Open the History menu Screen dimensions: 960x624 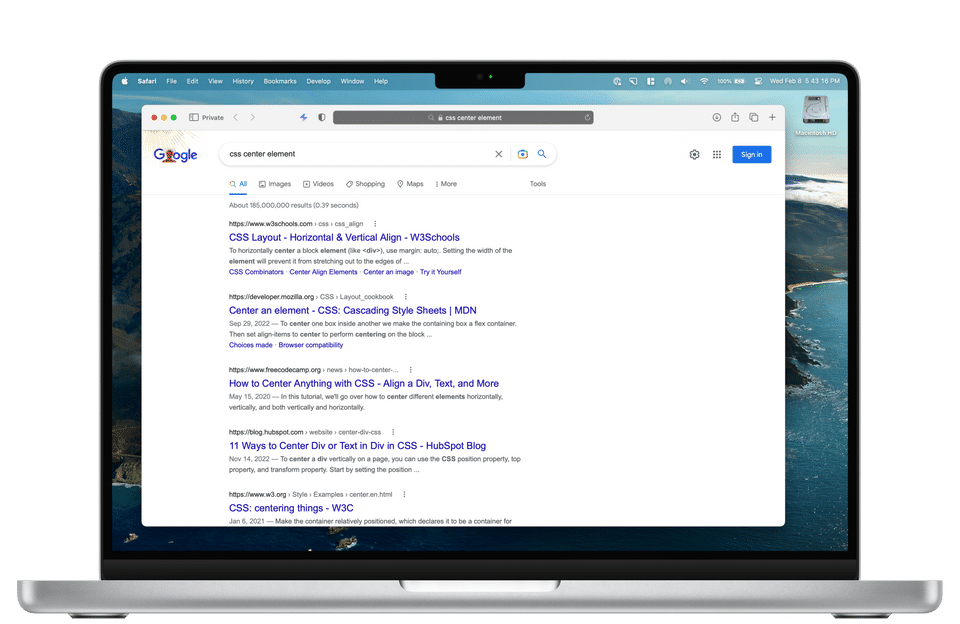(x=242, y=81)
